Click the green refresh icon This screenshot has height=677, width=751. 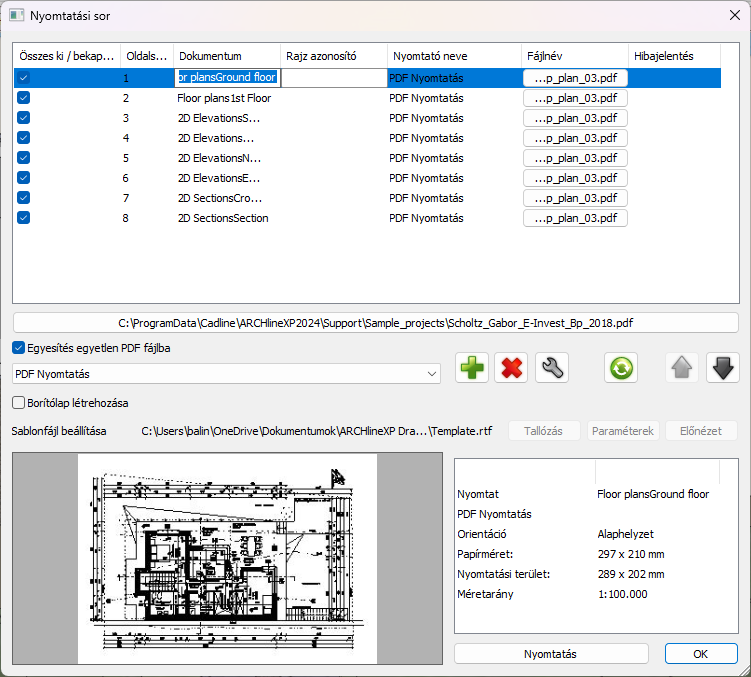coord(621,368)
